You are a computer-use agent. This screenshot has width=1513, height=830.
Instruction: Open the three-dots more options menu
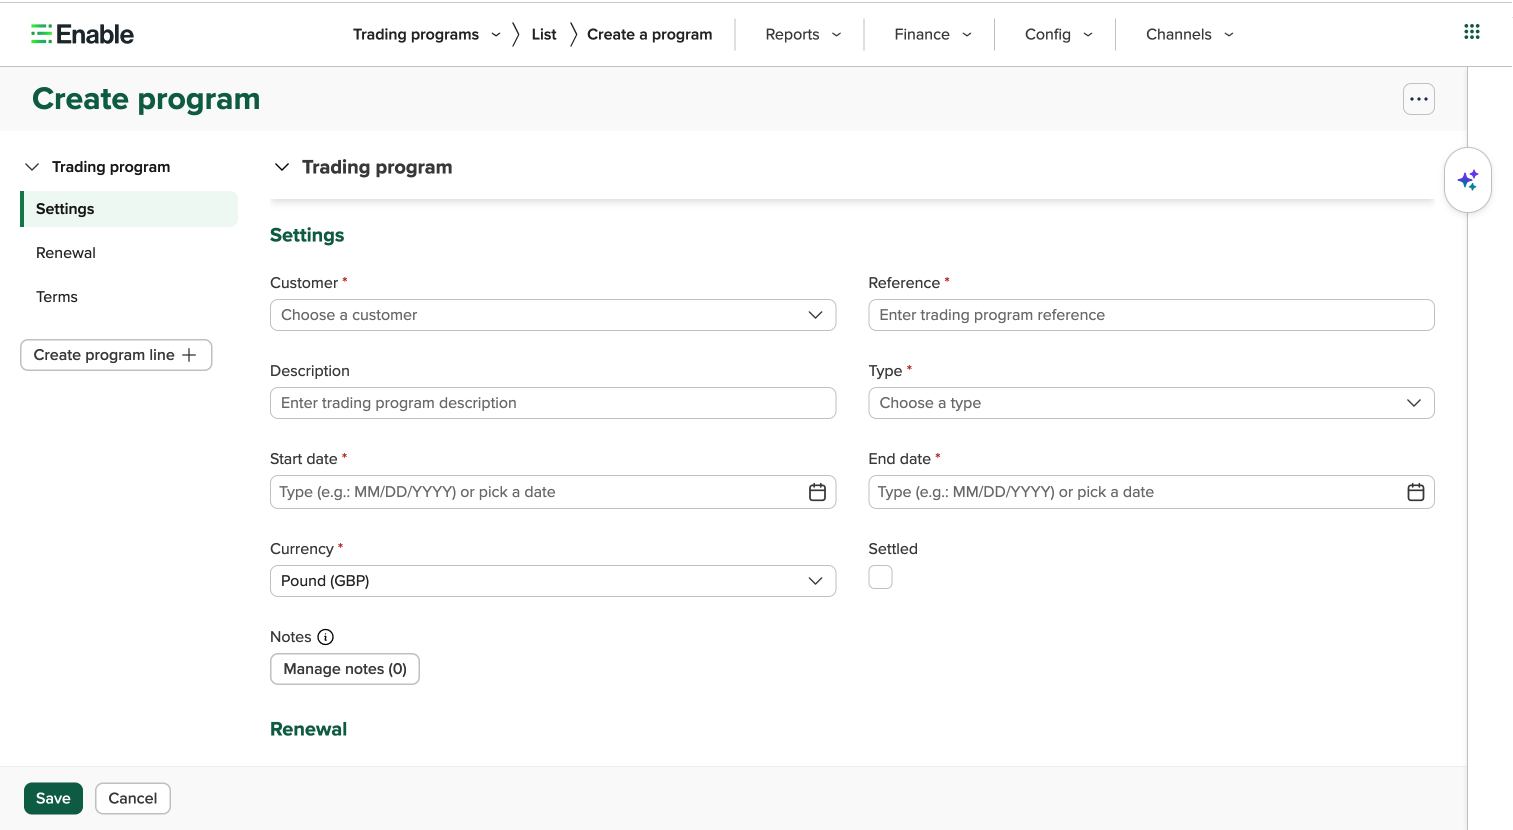pyautogui.click(x=1419, y=99)
